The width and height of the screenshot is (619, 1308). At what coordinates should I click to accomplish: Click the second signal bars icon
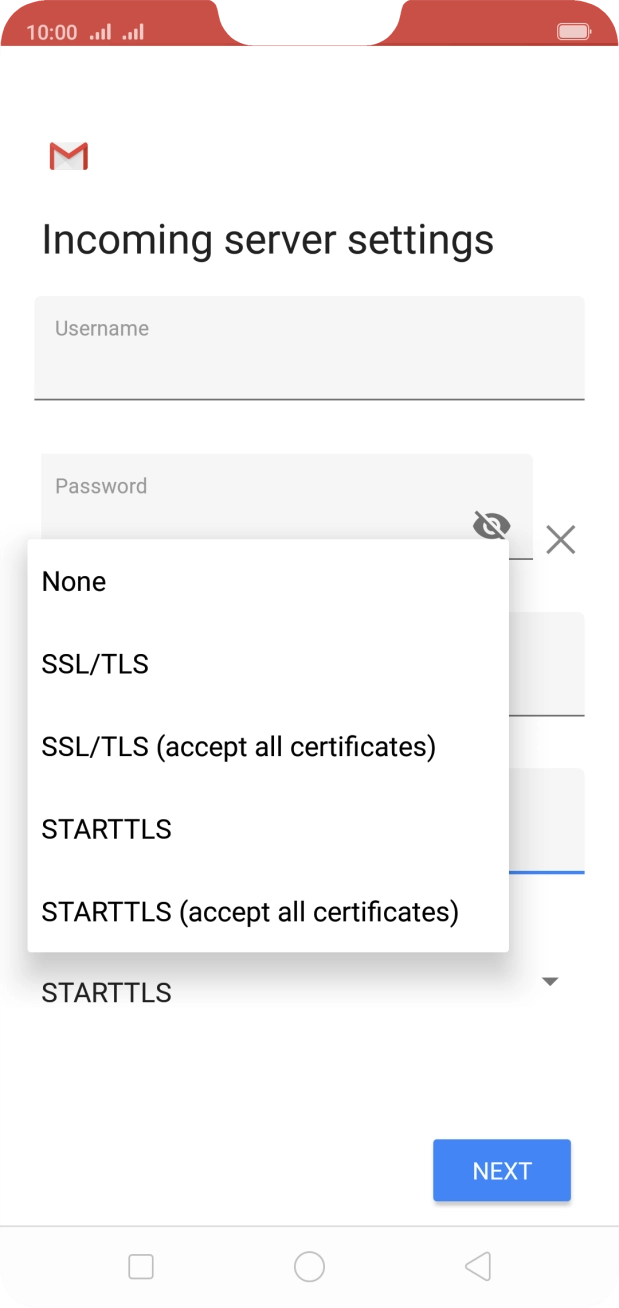130,33
